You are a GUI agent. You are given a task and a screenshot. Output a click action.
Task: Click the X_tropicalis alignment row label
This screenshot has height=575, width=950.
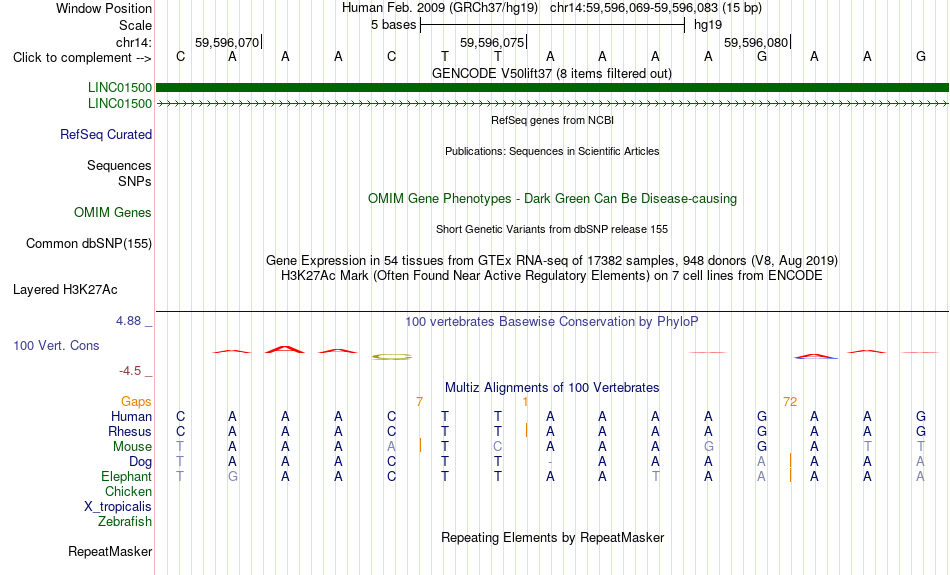tap(118, 507)
